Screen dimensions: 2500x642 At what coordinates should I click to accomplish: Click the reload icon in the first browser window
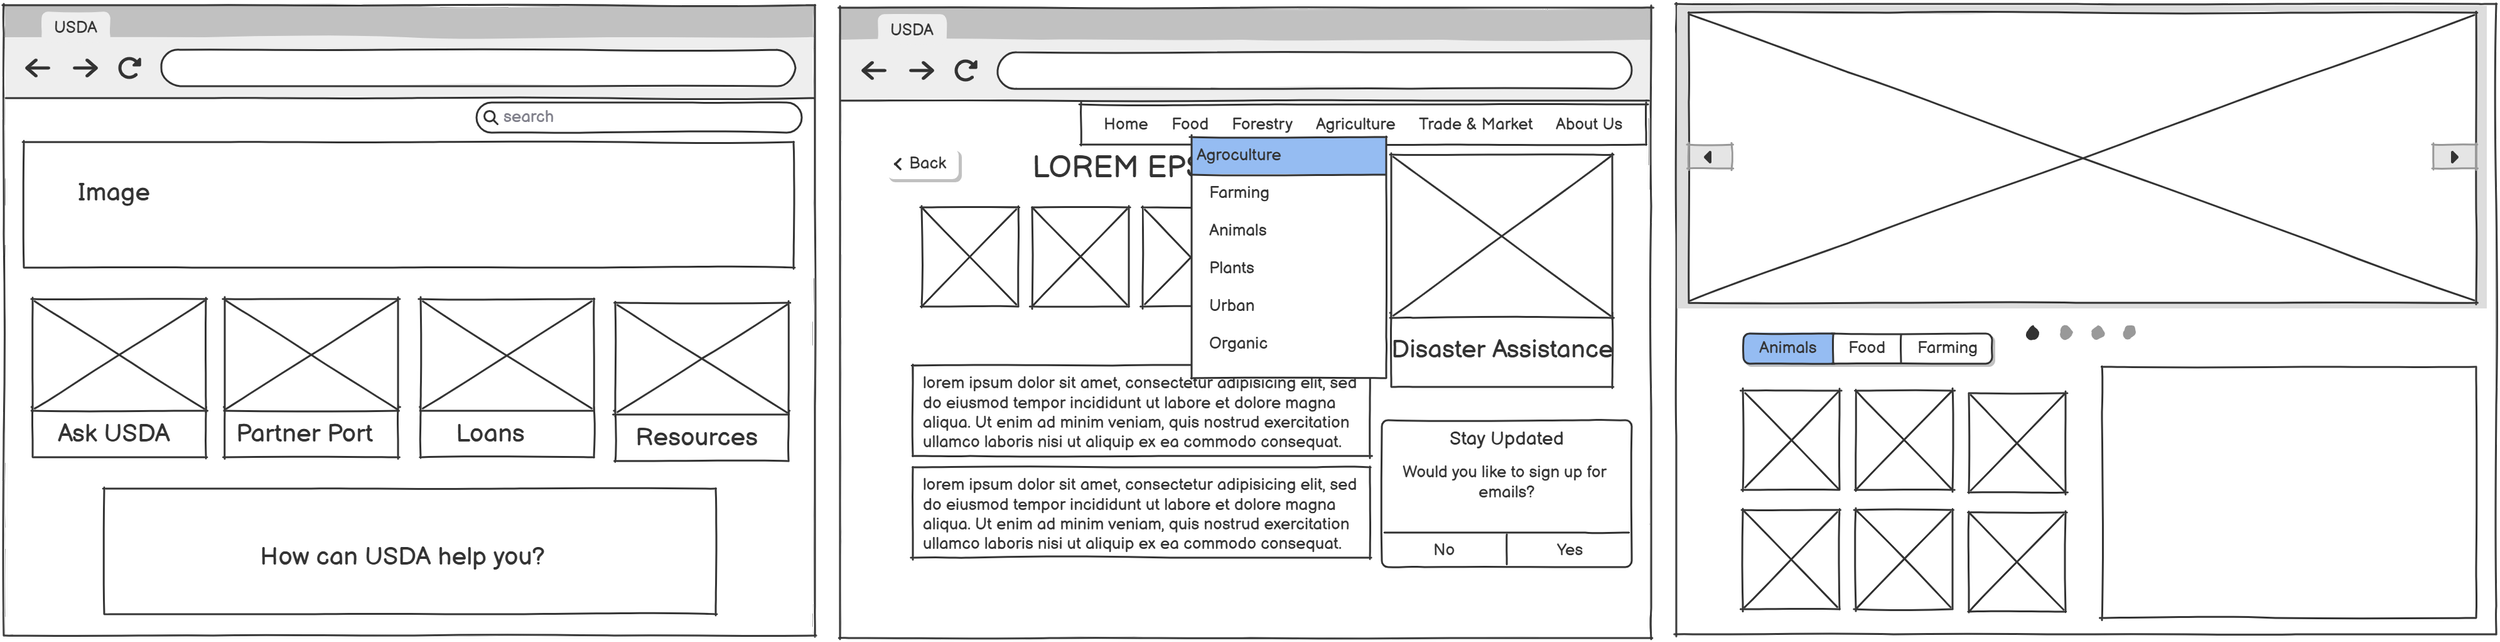coord(130,68)
